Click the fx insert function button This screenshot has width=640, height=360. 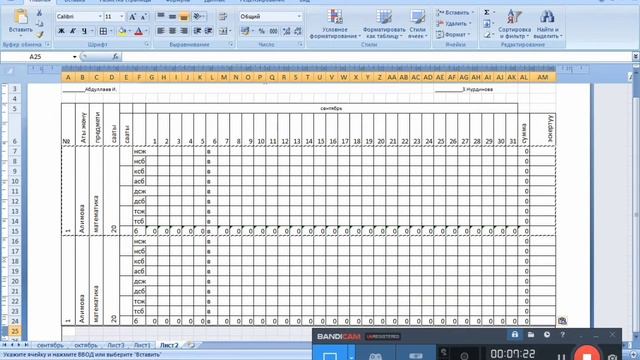click(x=116, y=57)
